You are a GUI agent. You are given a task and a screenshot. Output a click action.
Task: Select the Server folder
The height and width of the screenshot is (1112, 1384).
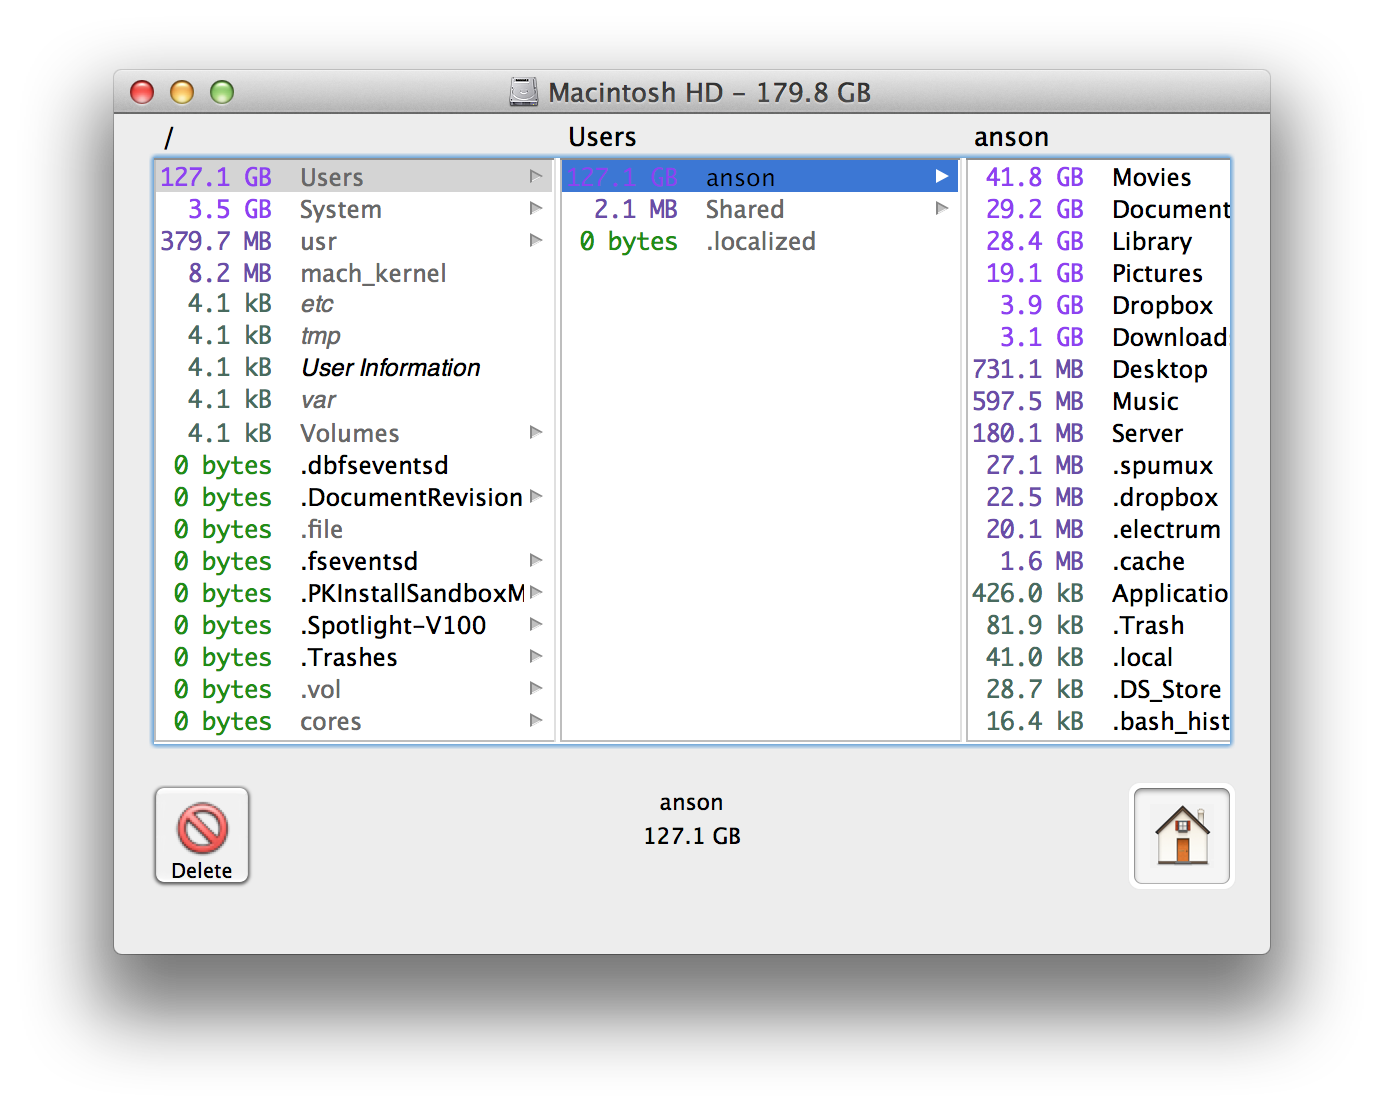(1099, 433)
